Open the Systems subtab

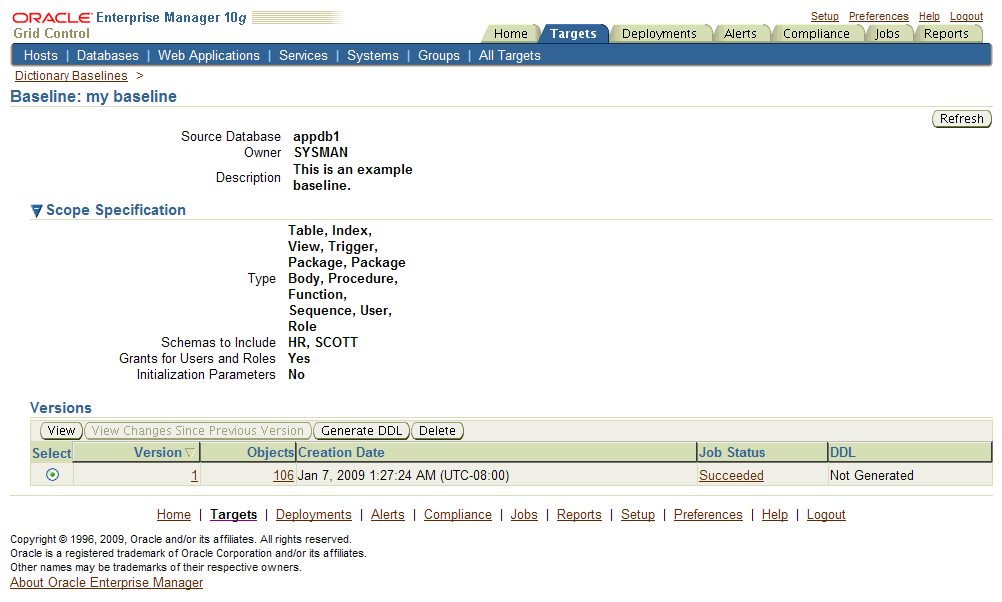[x=373, y=56]
